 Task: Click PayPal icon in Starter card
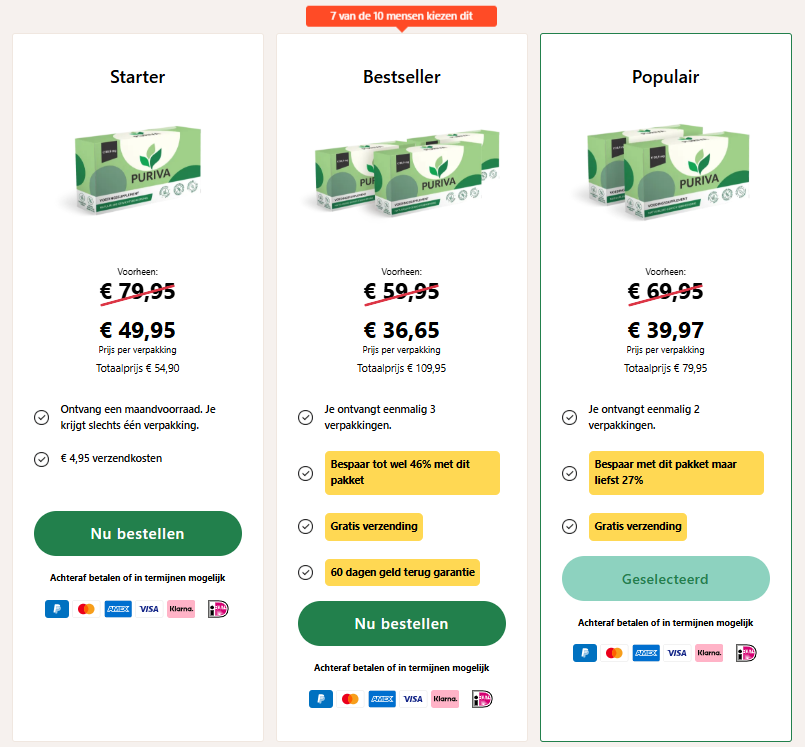[56, 608]
